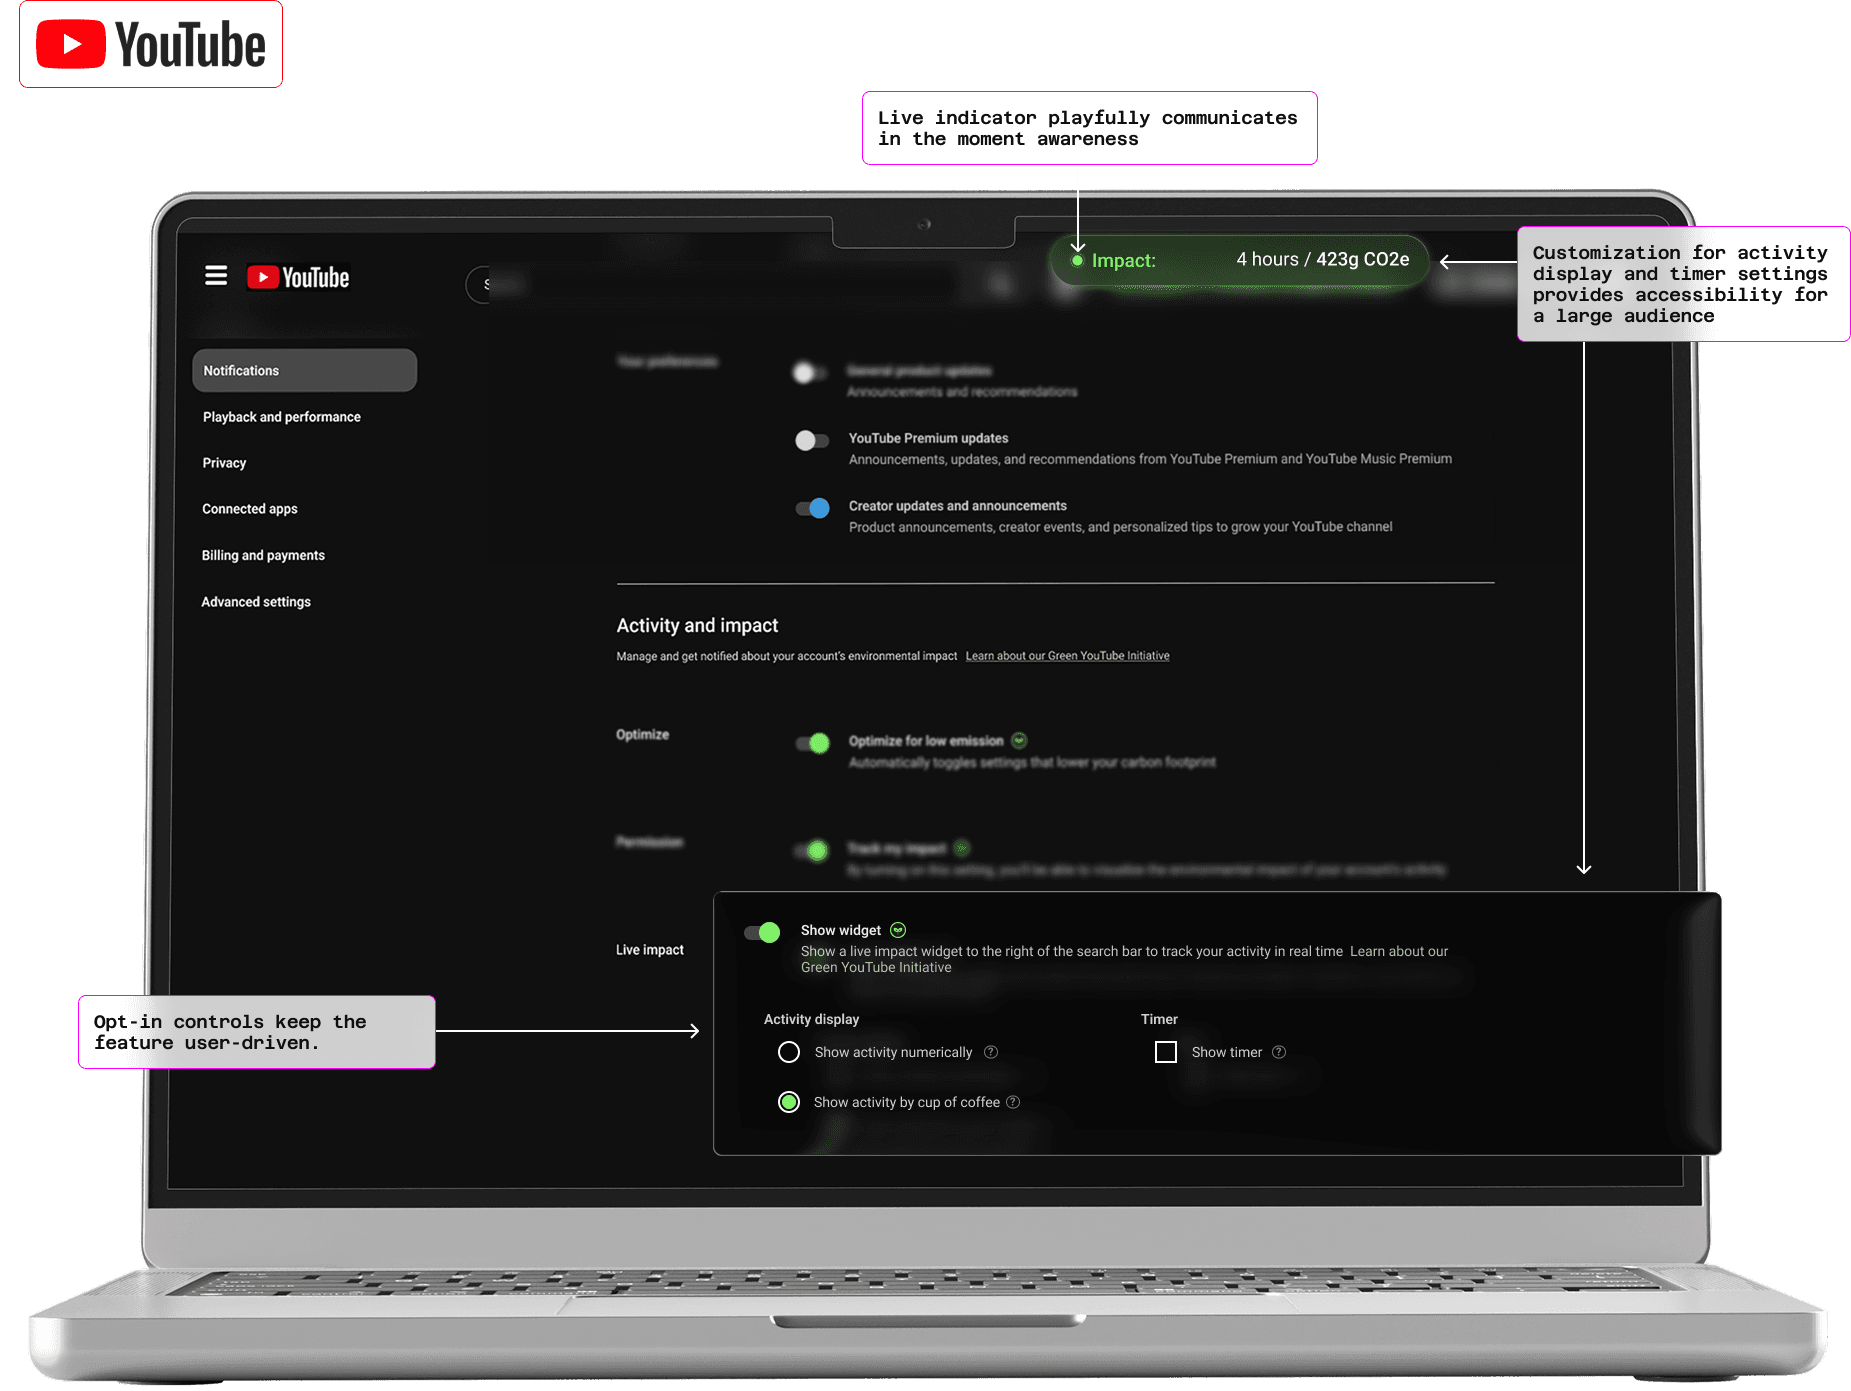
Task: Toggle Creator updates and announcements switch
Action: [812, 508]
